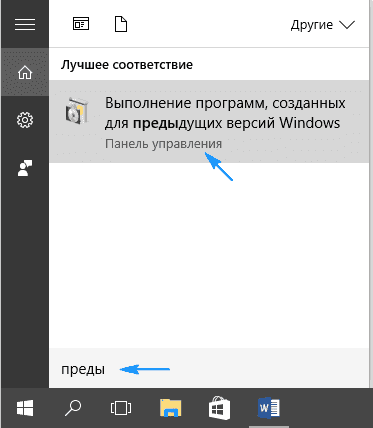Expand the Другие filter dropdown
Image resolution: width=373 pixels, height=428 pixels.
(322, 25)
